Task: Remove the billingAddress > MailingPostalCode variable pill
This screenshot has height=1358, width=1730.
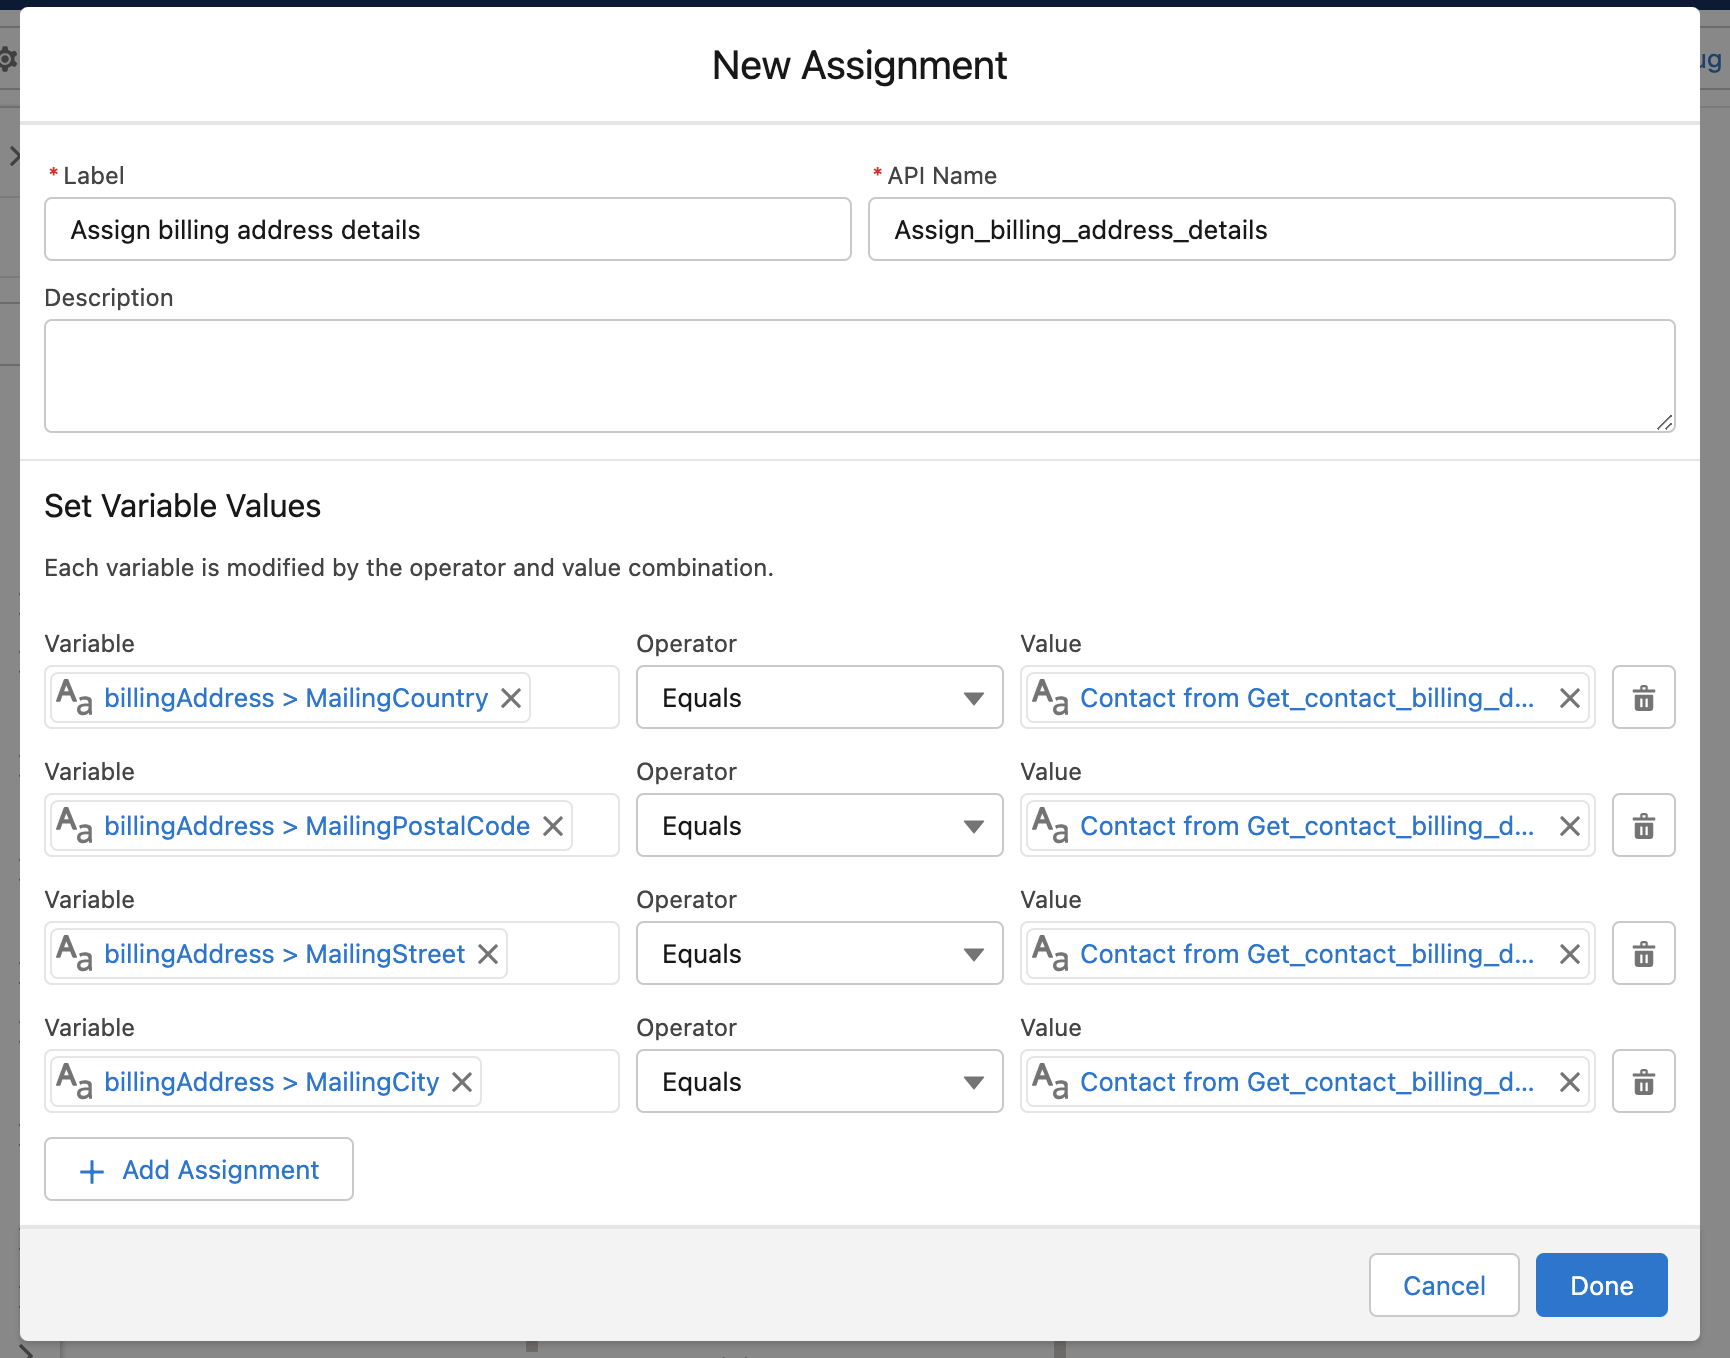Action: (553, 826)
